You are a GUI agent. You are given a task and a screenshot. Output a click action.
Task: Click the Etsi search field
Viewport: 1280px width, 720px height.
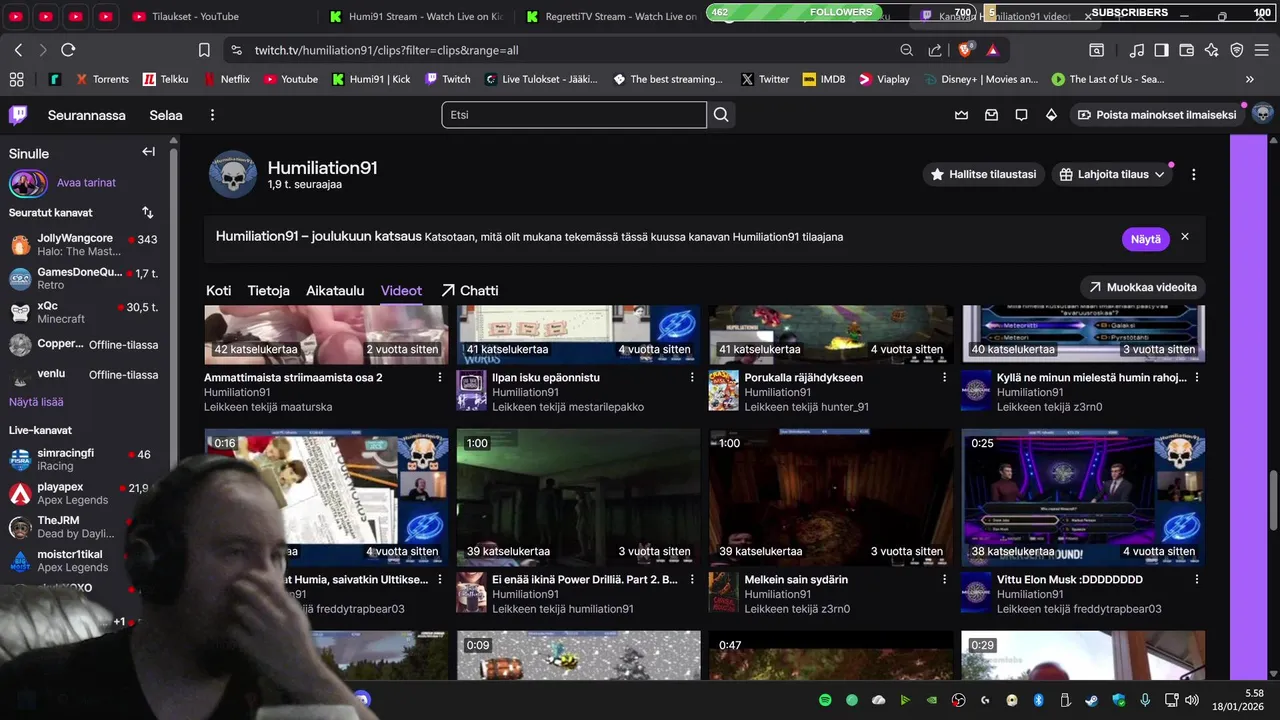click(574, 115)
